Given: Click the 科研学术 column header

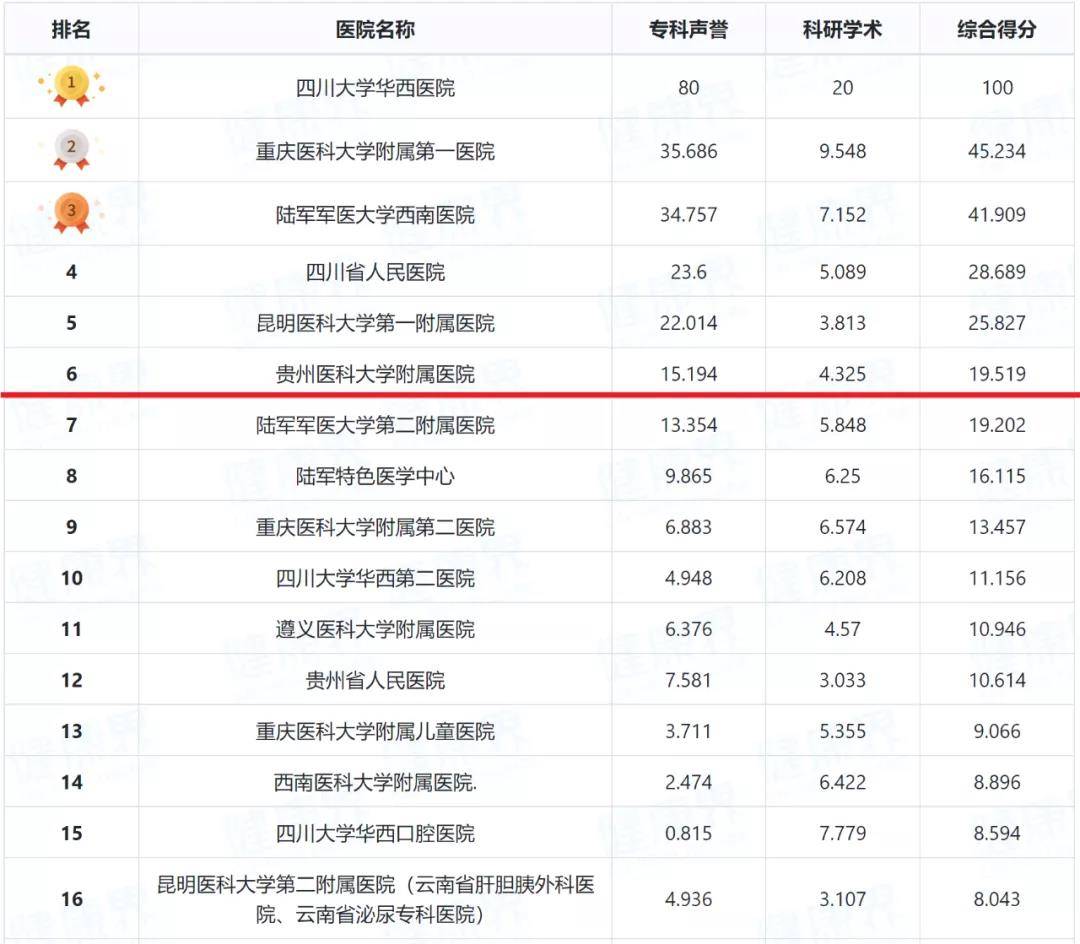Looking at the screenshot, I should click(x=842, y=29).
